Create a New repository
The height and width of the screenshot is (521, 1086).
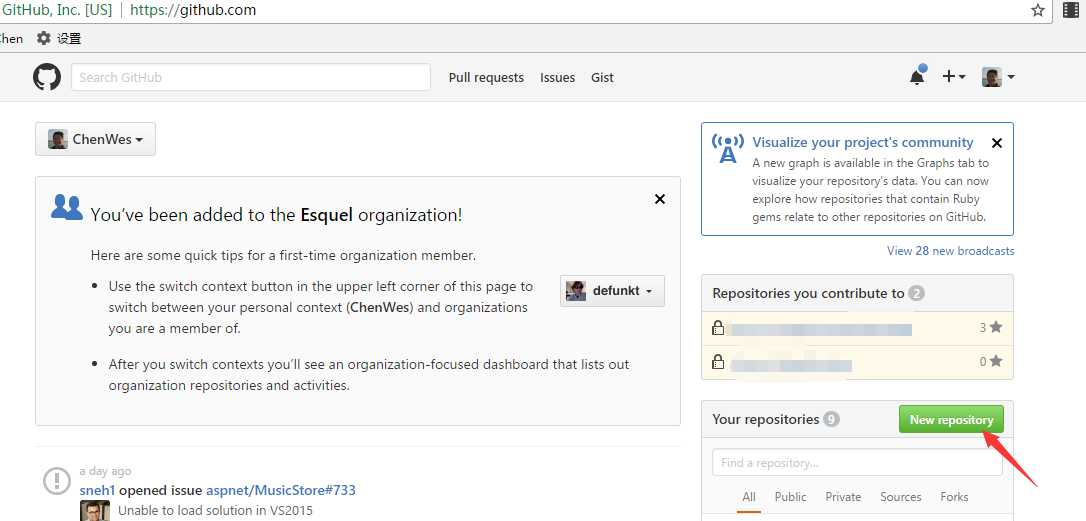[951, 419]
